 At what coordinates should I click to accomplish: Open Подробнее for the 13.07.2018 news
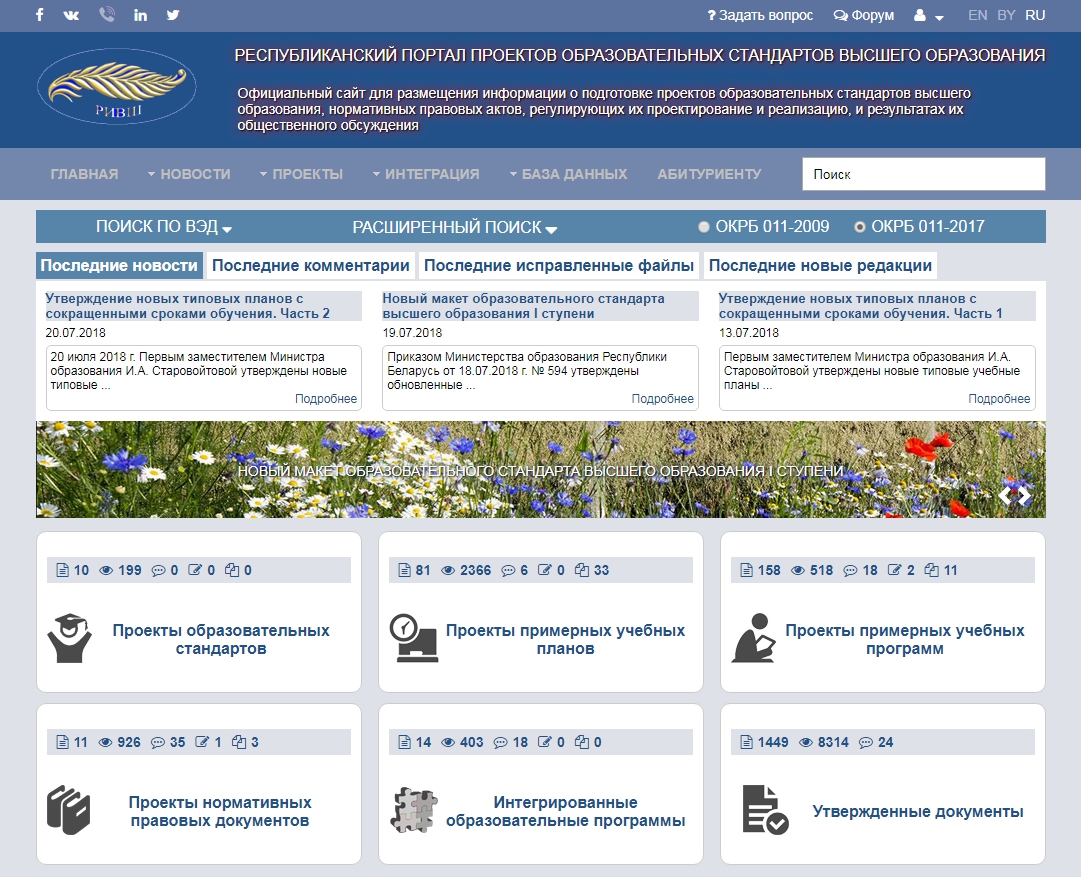coord(999,399)
